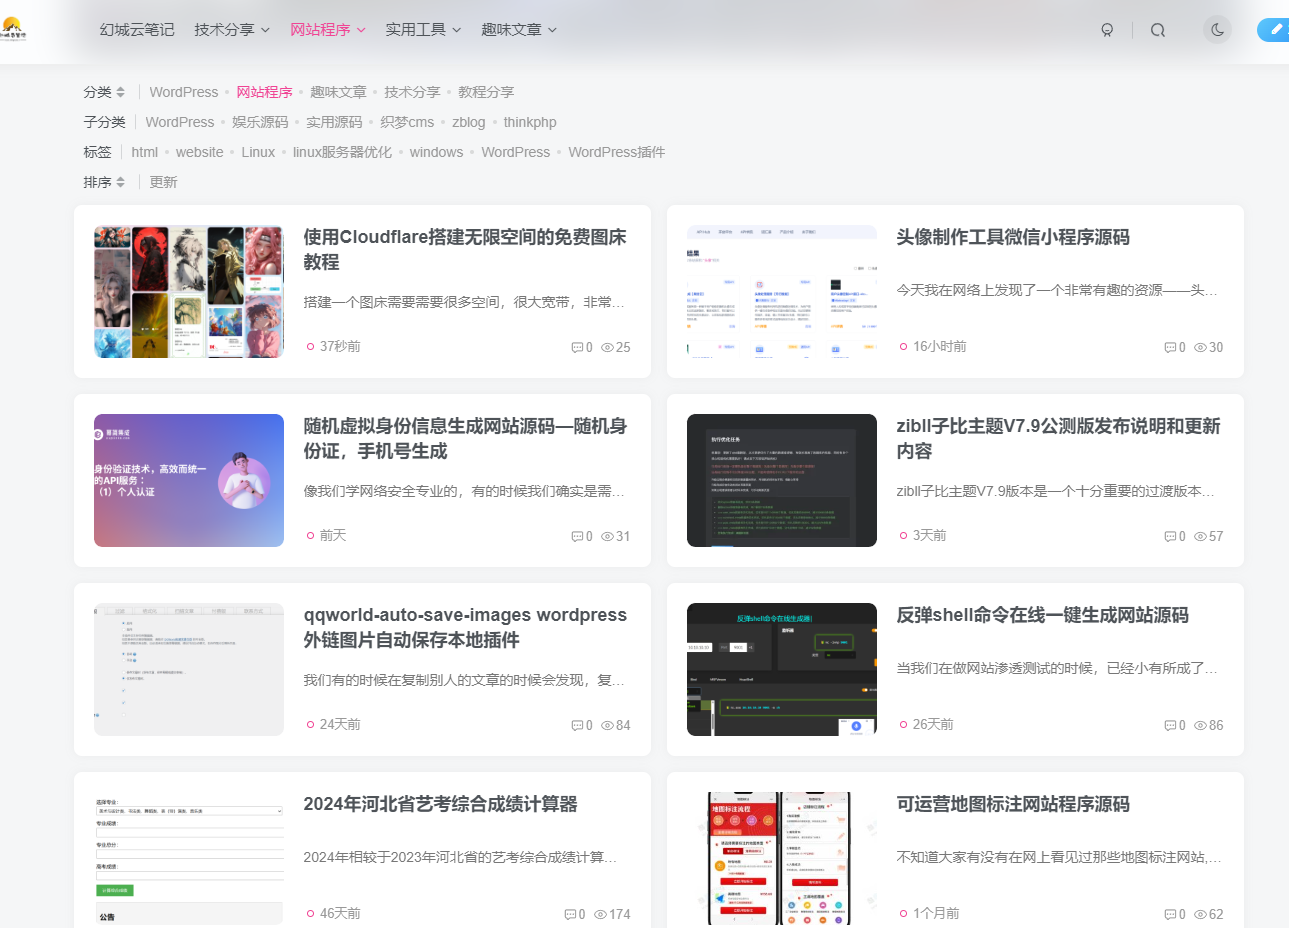Viewport: 1289px width, 928px height.
Task: Filter by windows tag
Action: tap(436, 152)
